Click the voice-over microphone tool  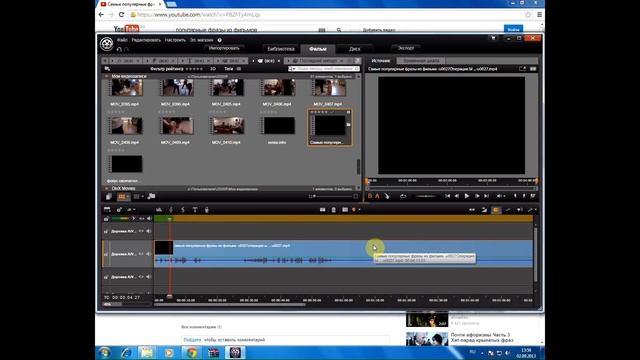[x=207, y=210]
